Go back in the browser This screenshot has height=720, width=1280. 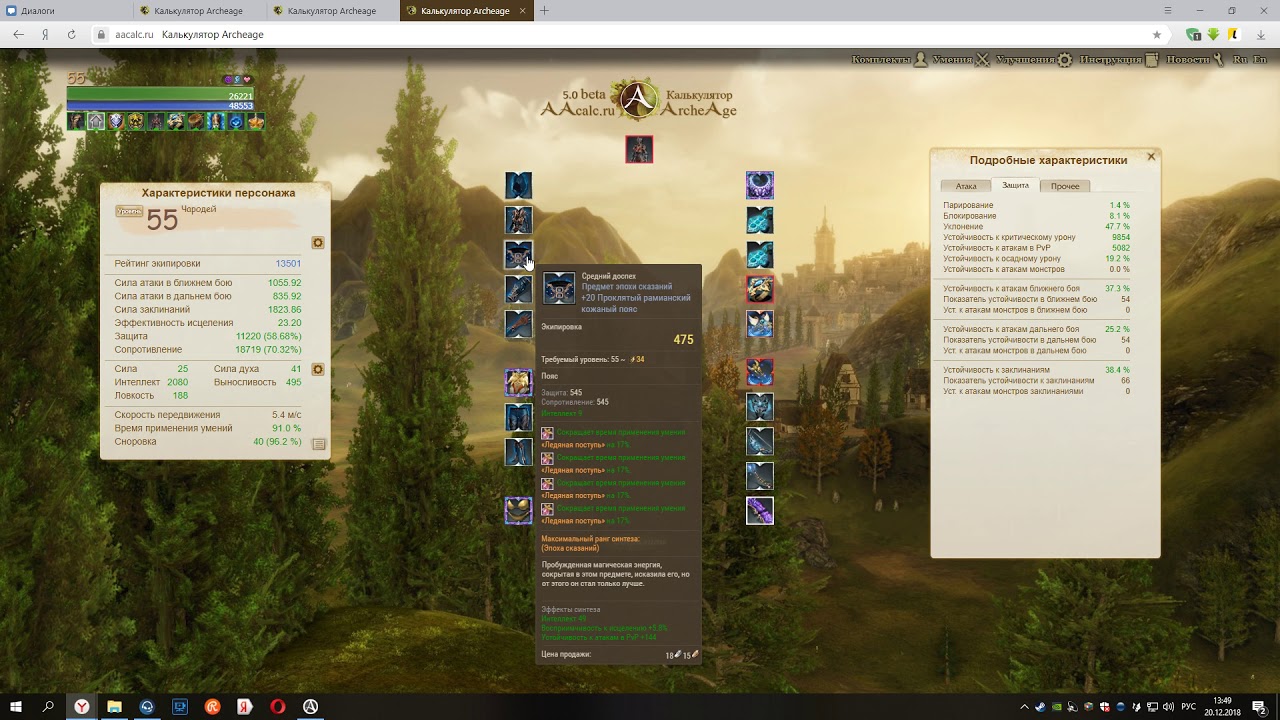click(18, 34)
